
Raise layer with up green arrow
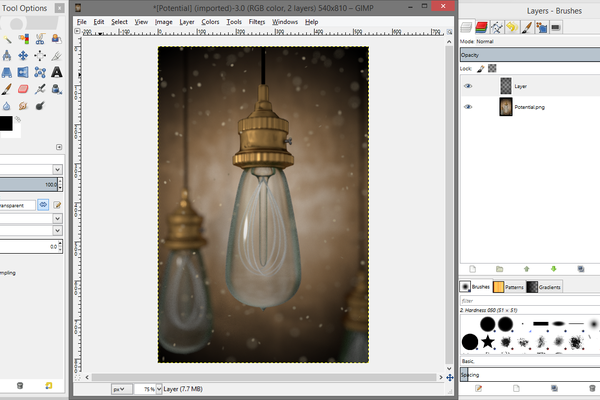(527, 269)
